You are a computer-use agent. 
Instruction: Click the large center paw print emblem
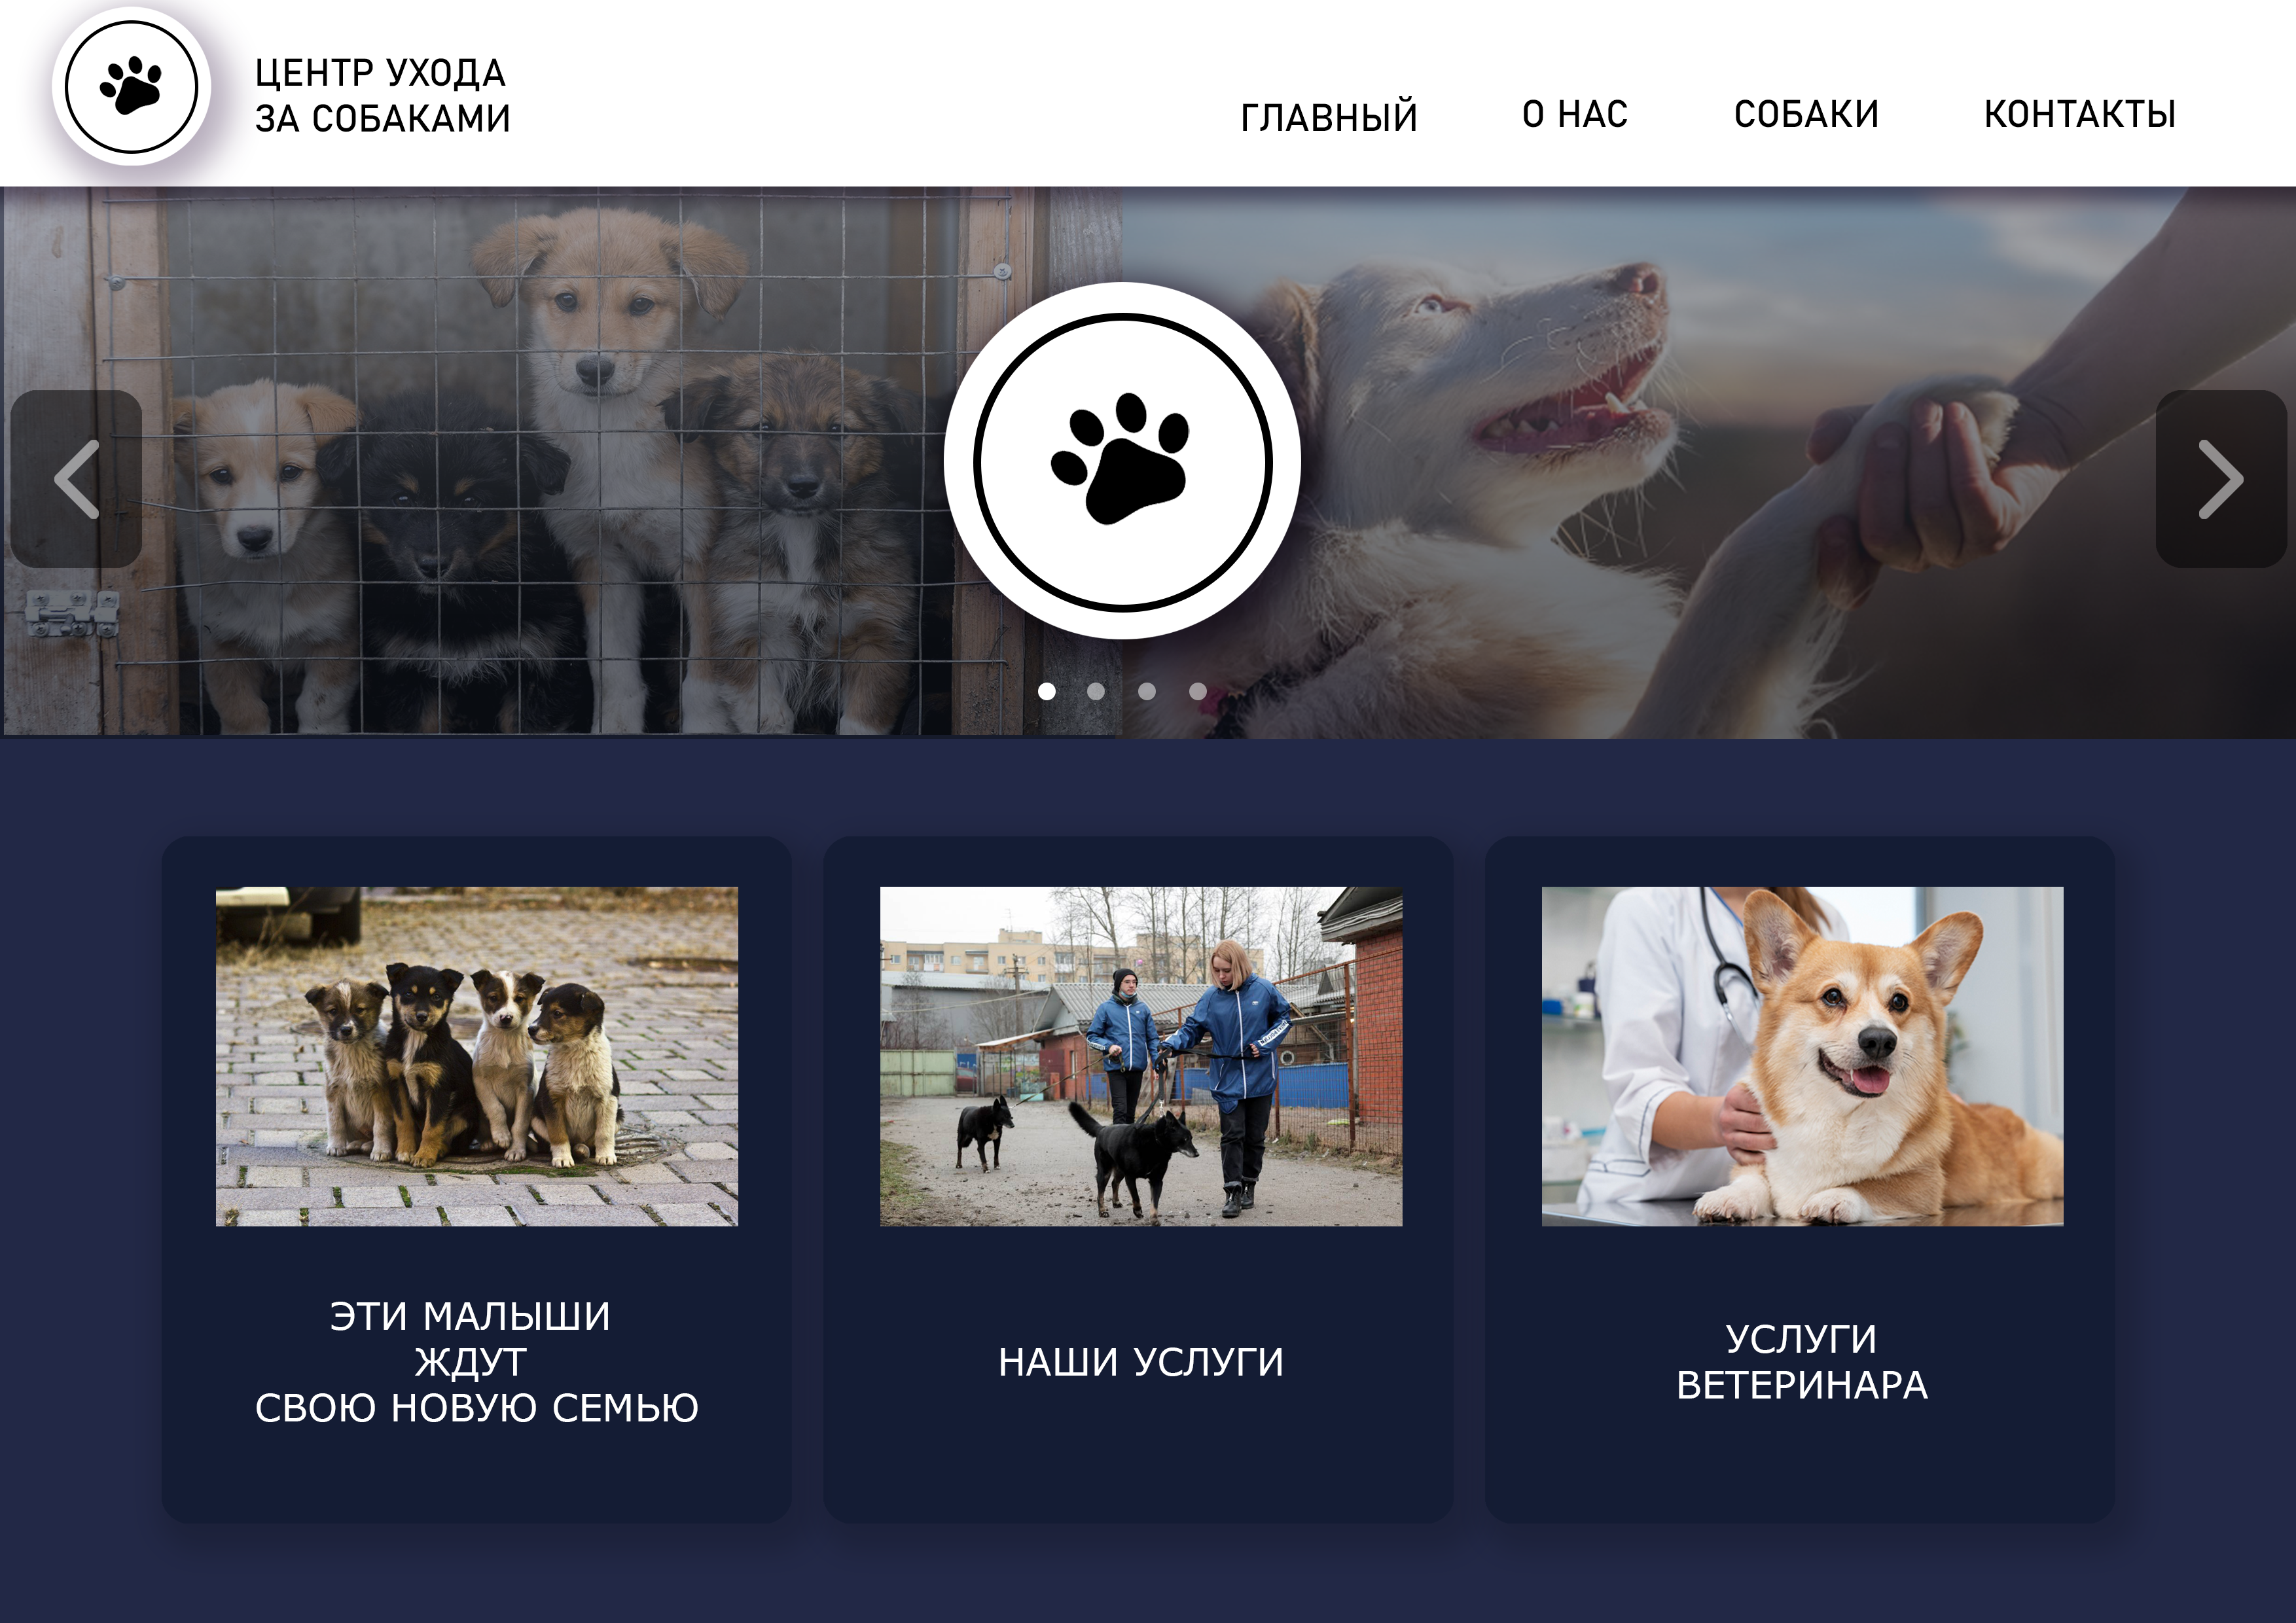pyautogui.click(x=1122, y=461)
